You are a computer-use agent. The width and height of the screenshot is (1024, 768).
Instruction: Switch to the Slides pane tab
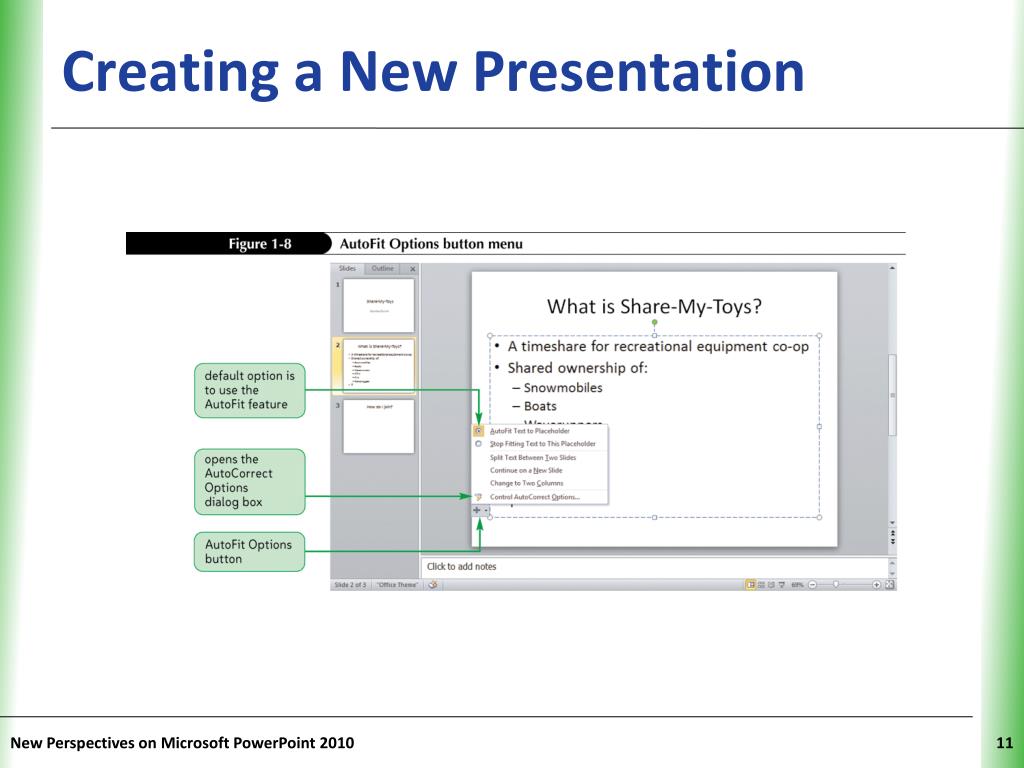tap(347, 268)
